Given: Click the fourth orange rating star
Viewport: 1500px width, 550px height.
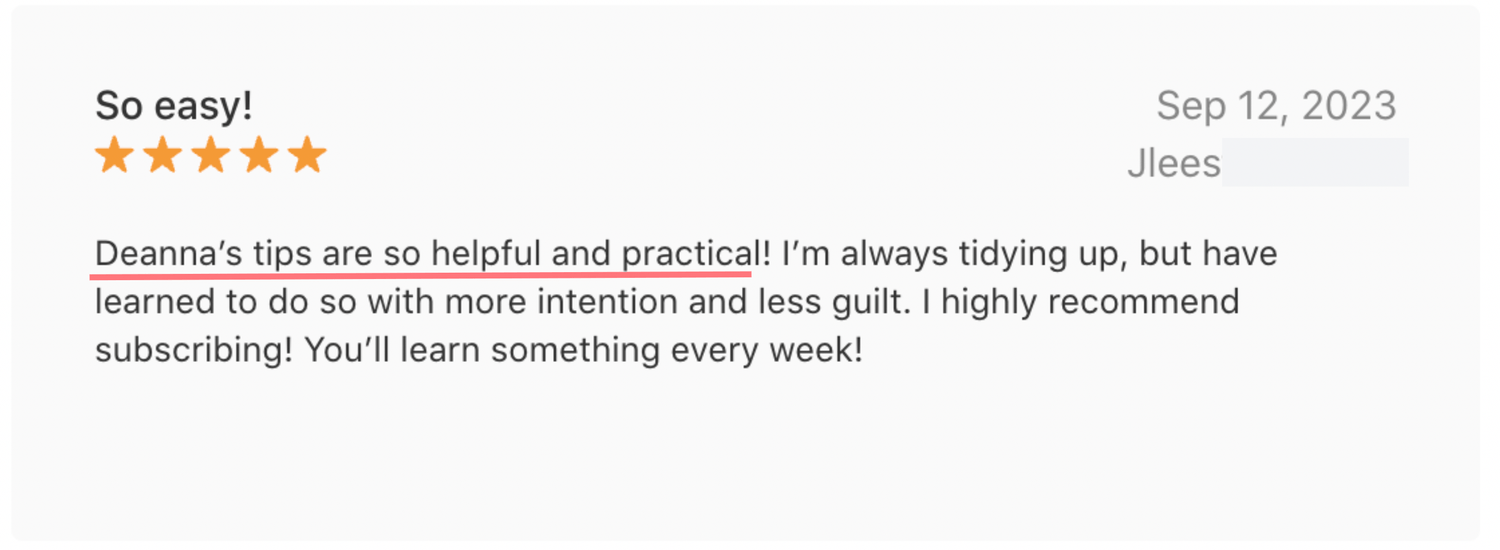Looking at the screenshot, I should tap(258, 156).
